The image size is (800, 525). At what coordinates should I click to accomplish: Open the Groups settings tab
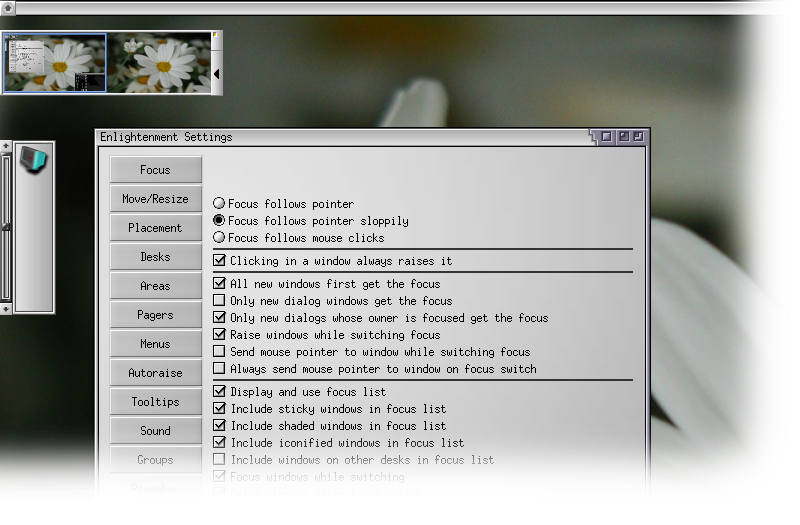(x=156, y=460)
